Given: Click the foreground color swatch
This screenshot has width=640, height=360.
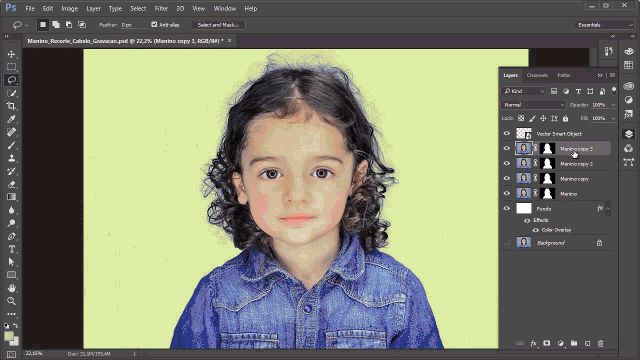Looking at the screenshot, I should click(9, 336).
